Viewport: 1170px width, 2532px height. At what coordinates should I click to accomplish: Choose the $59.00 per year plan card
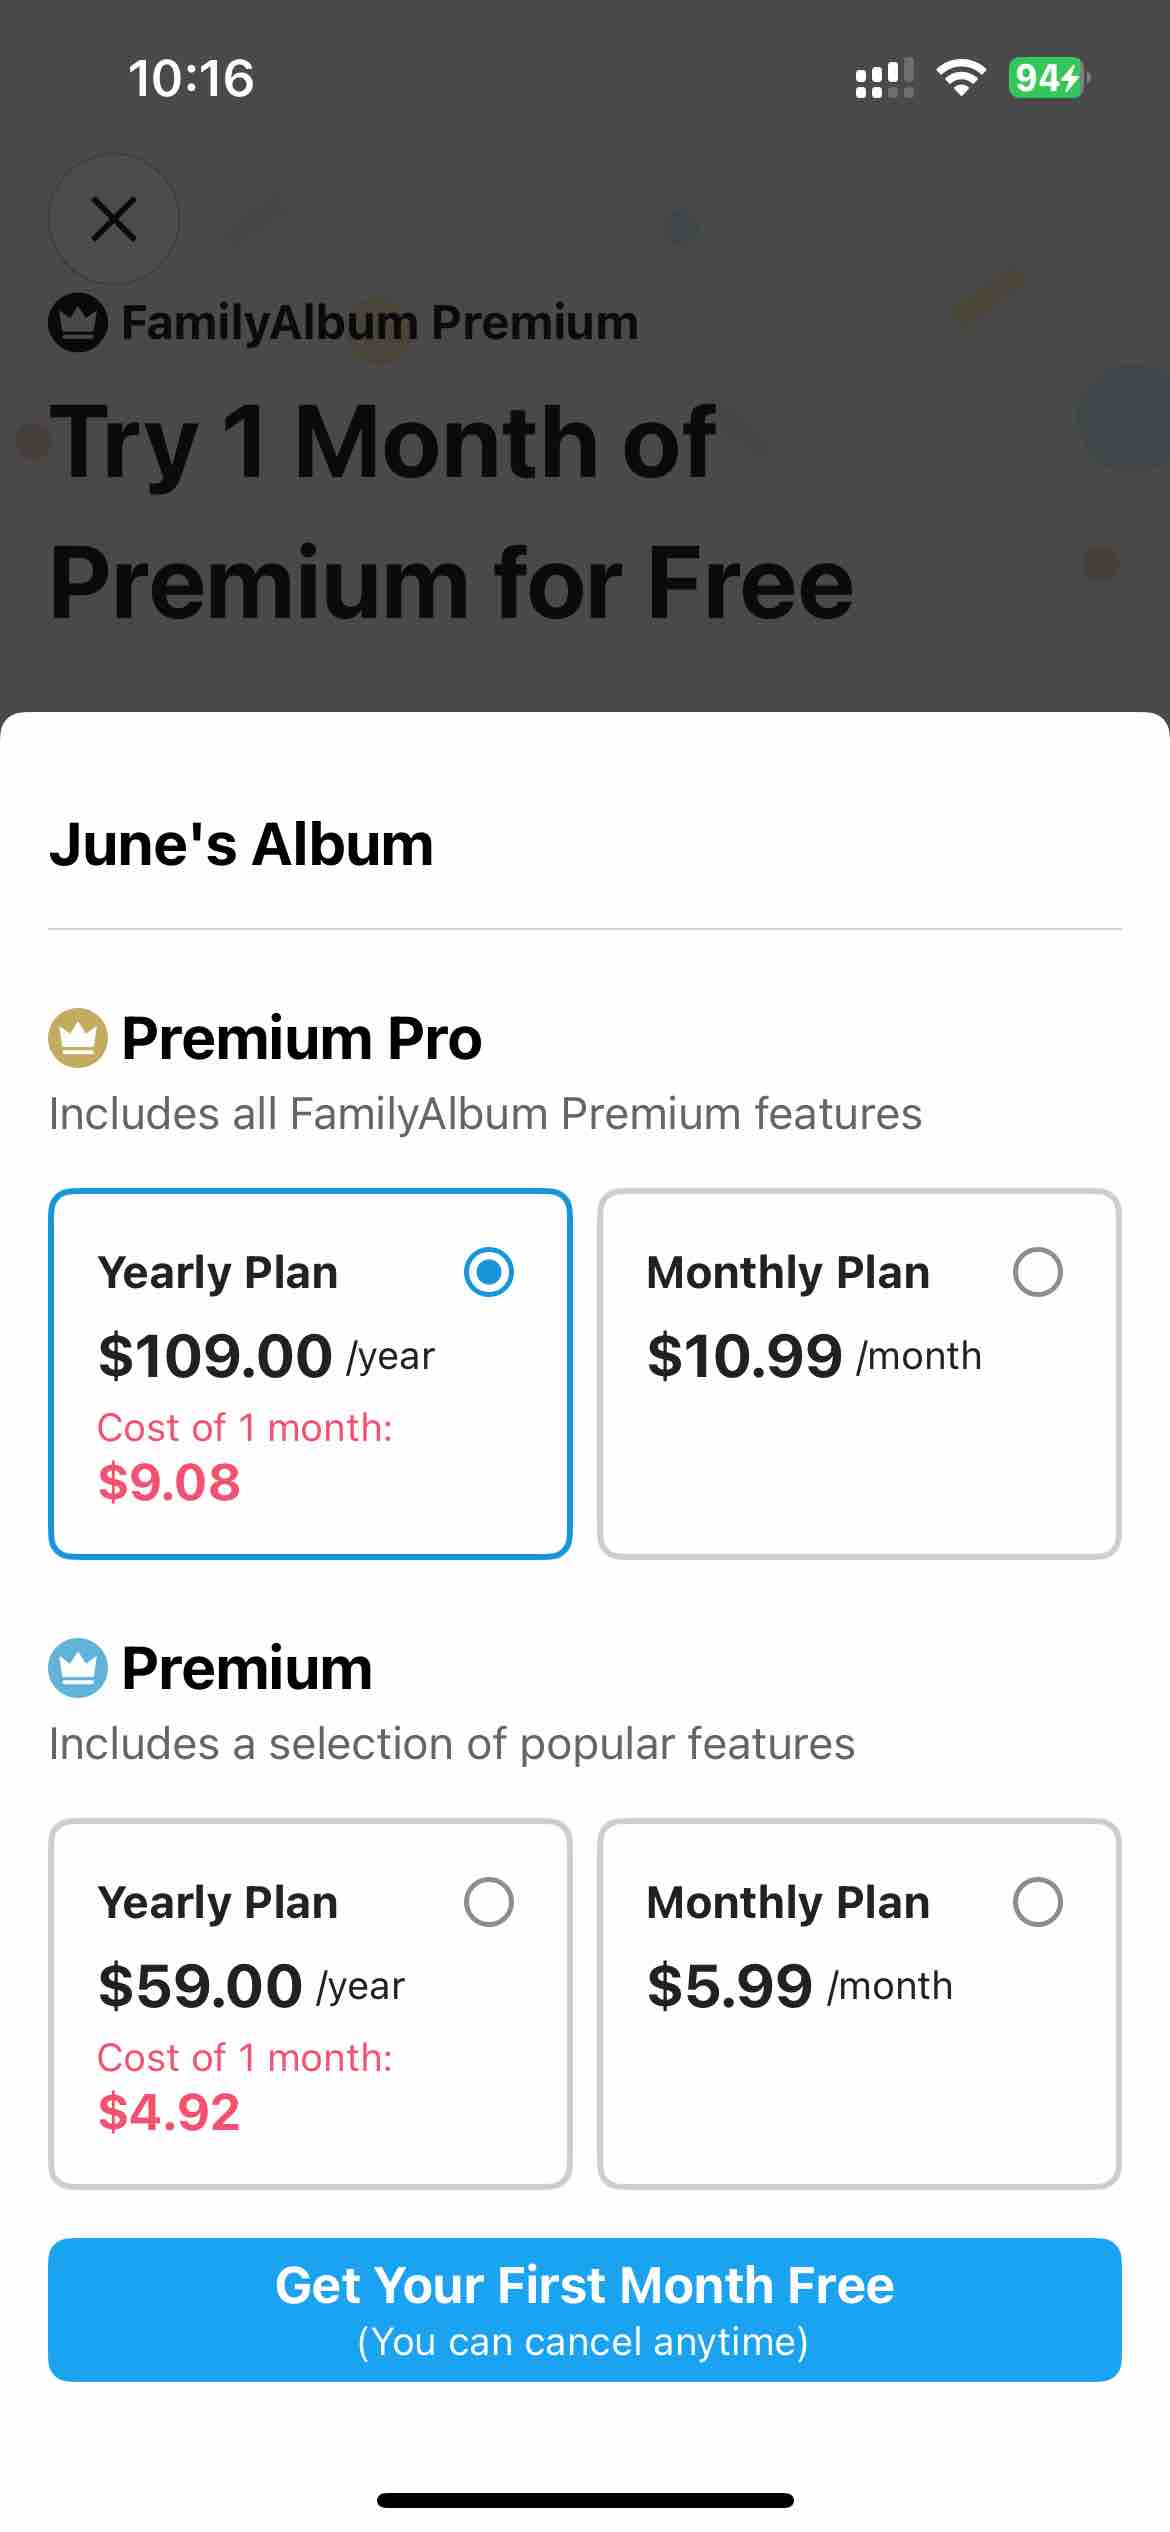pos(310,2003)
